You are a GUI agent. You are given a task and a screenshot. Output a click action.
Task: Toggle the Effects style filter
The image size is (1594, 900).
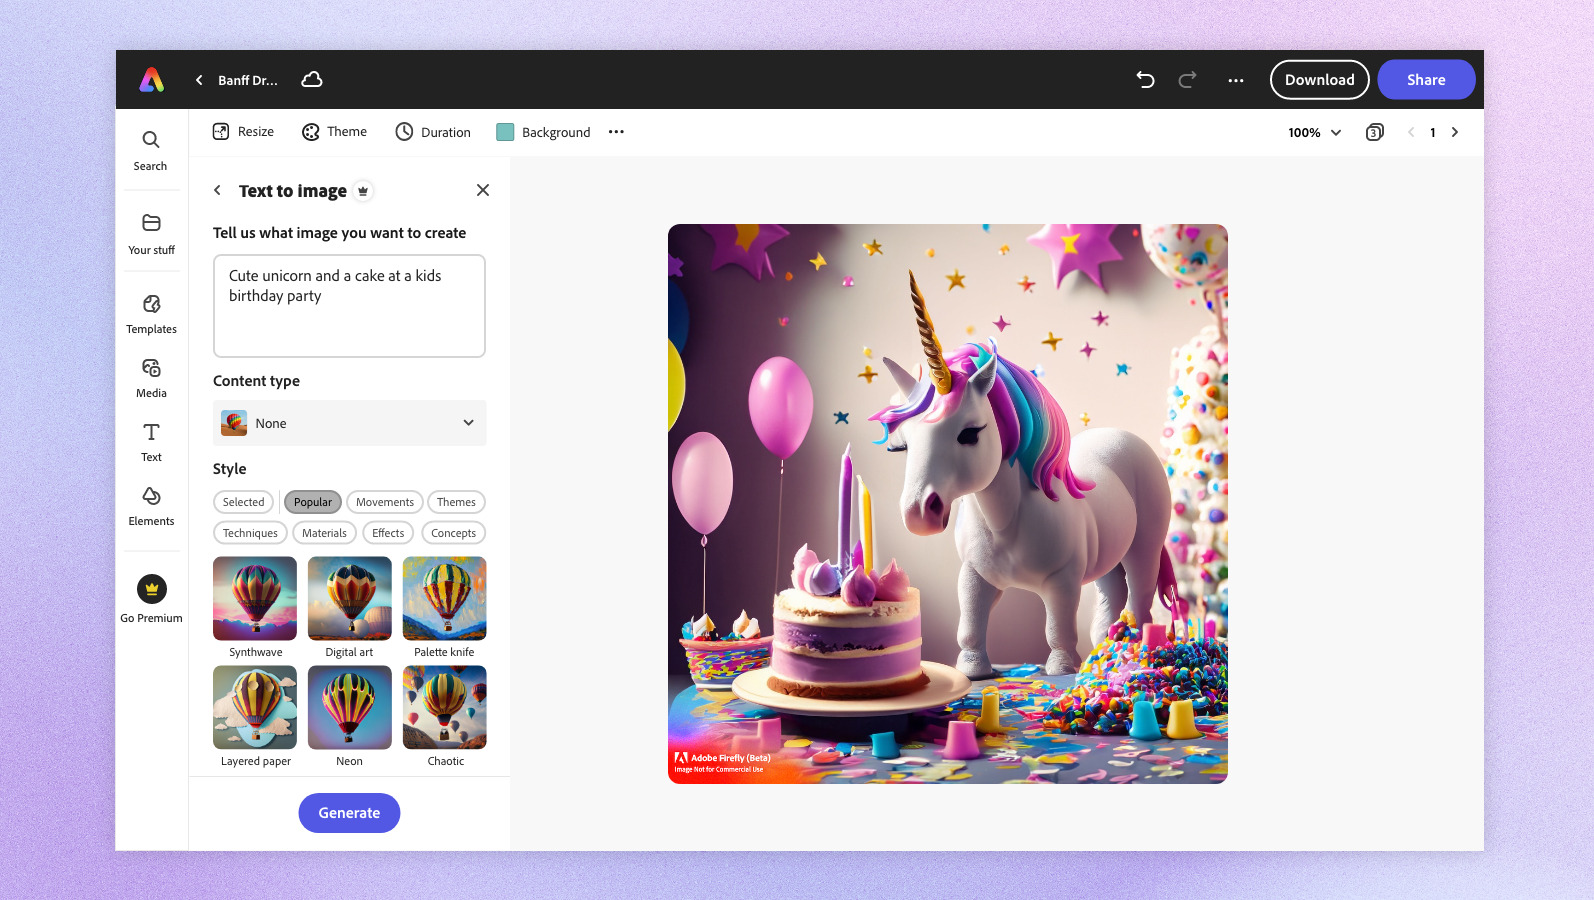[388, 533]
